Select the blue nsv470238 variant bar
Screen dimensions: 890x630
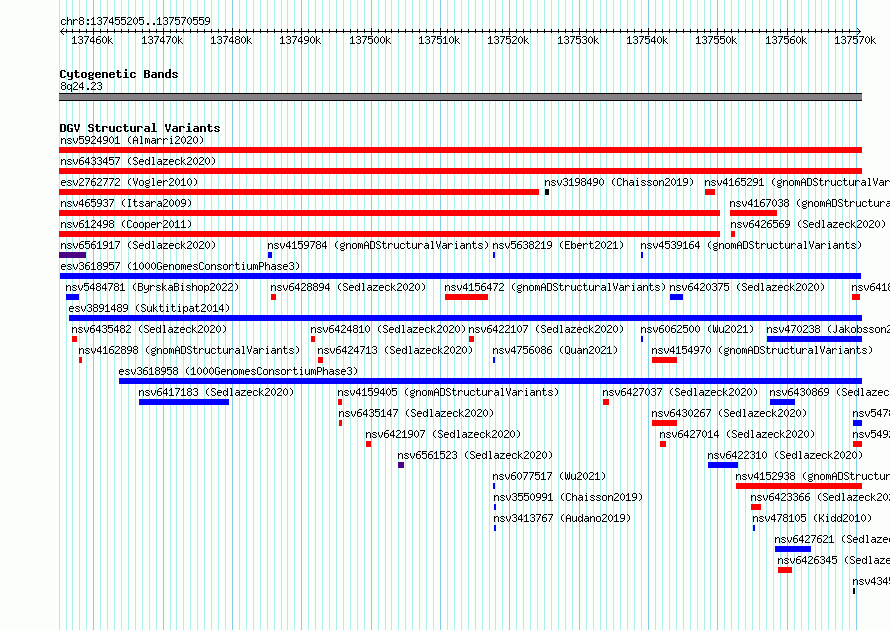814,339
